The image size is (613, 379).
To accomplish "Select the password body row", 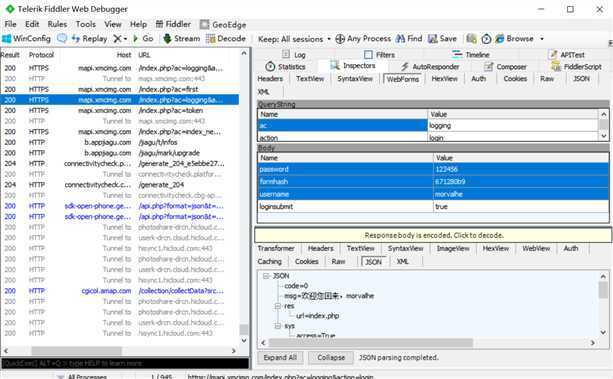I will point(433,169).
